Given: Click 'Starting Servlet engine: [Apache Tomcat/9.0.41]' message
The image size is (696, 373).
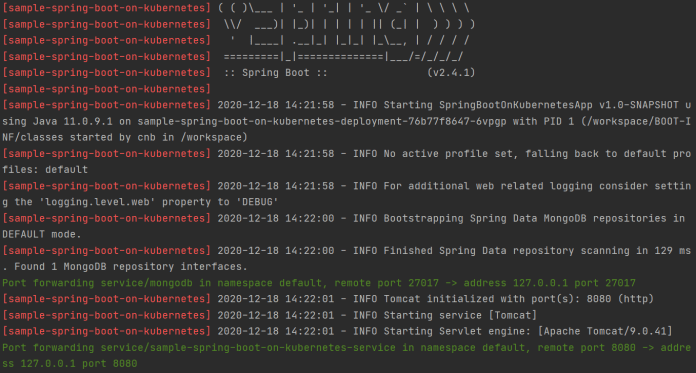Looking at the screenshot, I should point(528,331).
